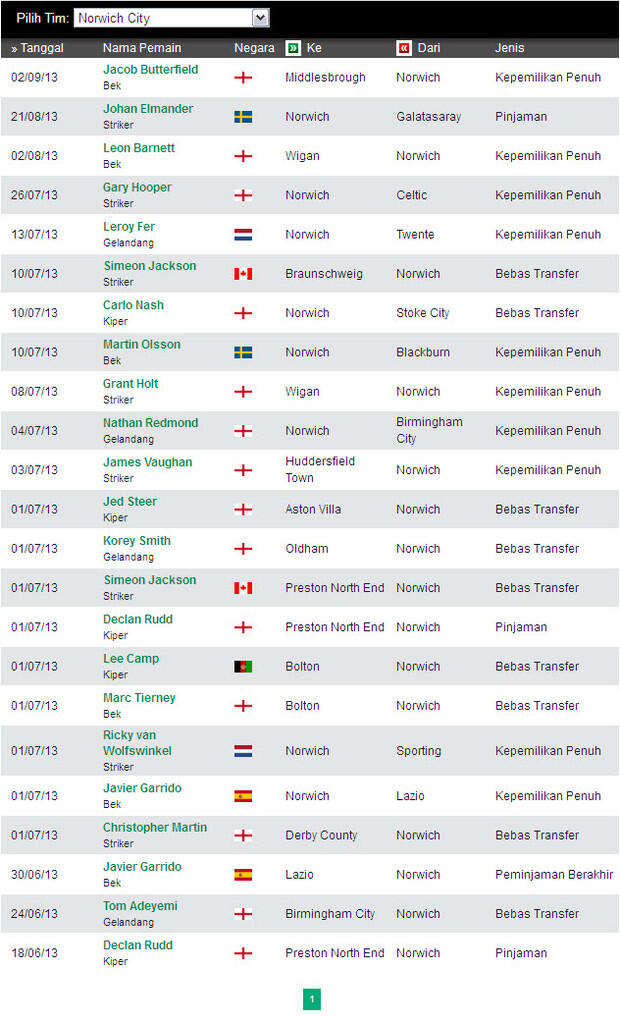
Task: Open Nathan Redmond's player page
Action: click(x=150, y=423)
